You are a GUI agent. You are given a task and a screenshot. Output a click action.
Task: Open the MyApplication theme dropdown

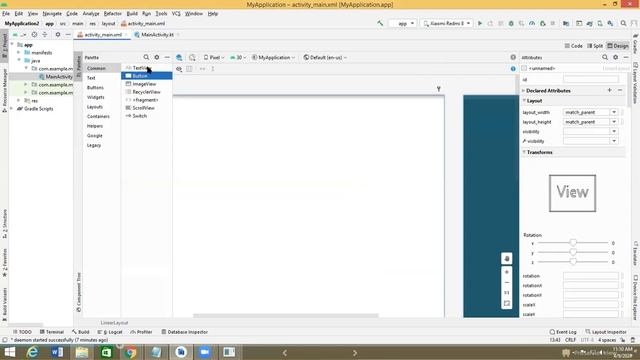click(x=273, y=58)
